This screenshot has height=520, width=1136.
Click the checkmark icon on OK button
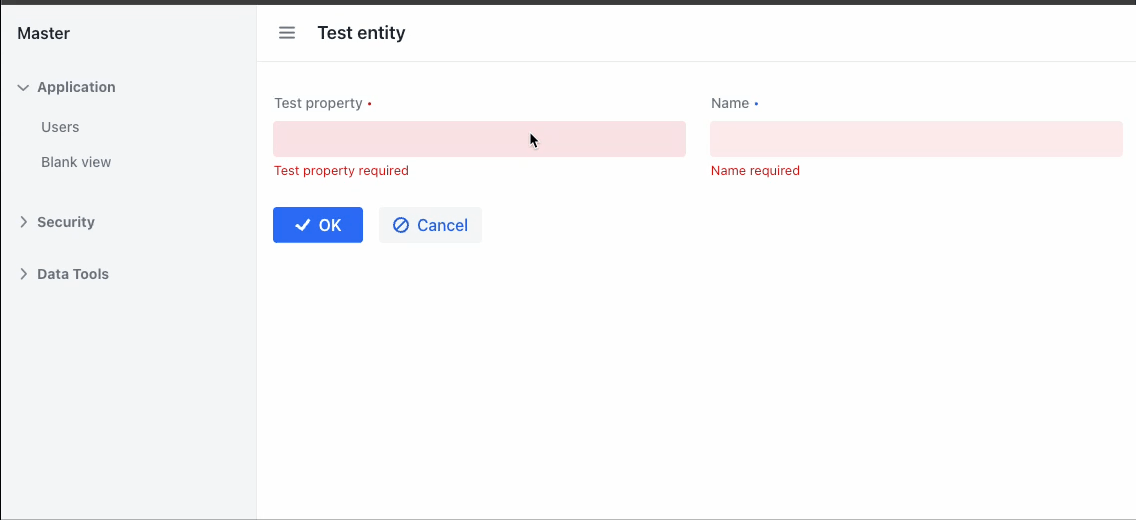pos(303,225)
